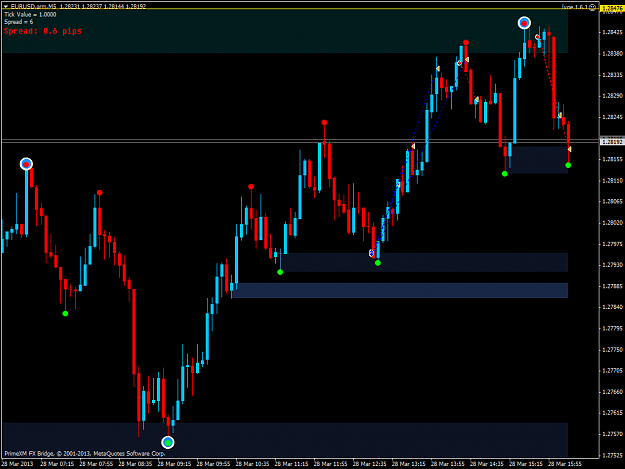Select the large support zone at the chart bottom

pyautogui.click(x=285, y=440)
